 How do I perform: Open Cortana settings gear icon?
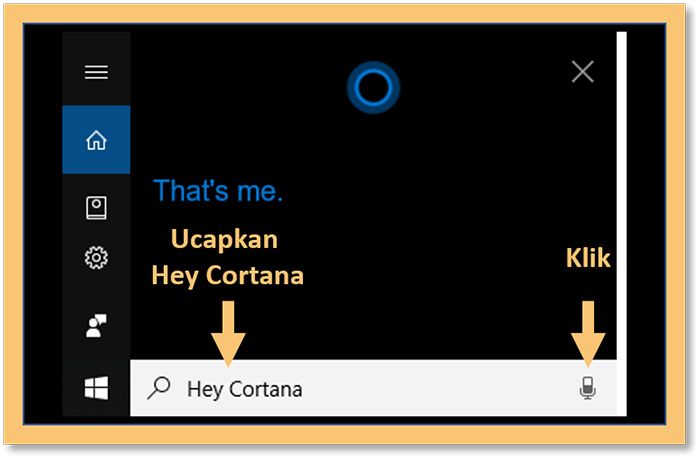coord(96,258)
